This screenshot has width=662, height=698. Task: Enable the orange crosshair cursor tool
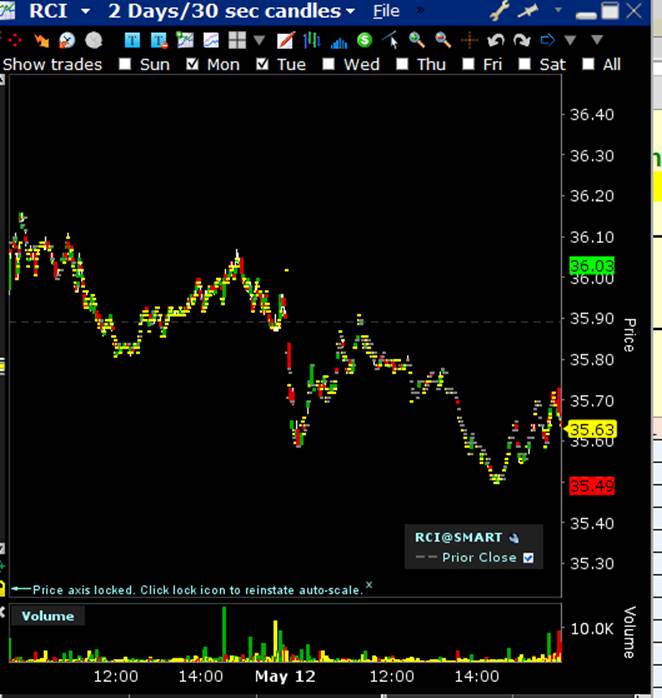[x=469, y=41]
